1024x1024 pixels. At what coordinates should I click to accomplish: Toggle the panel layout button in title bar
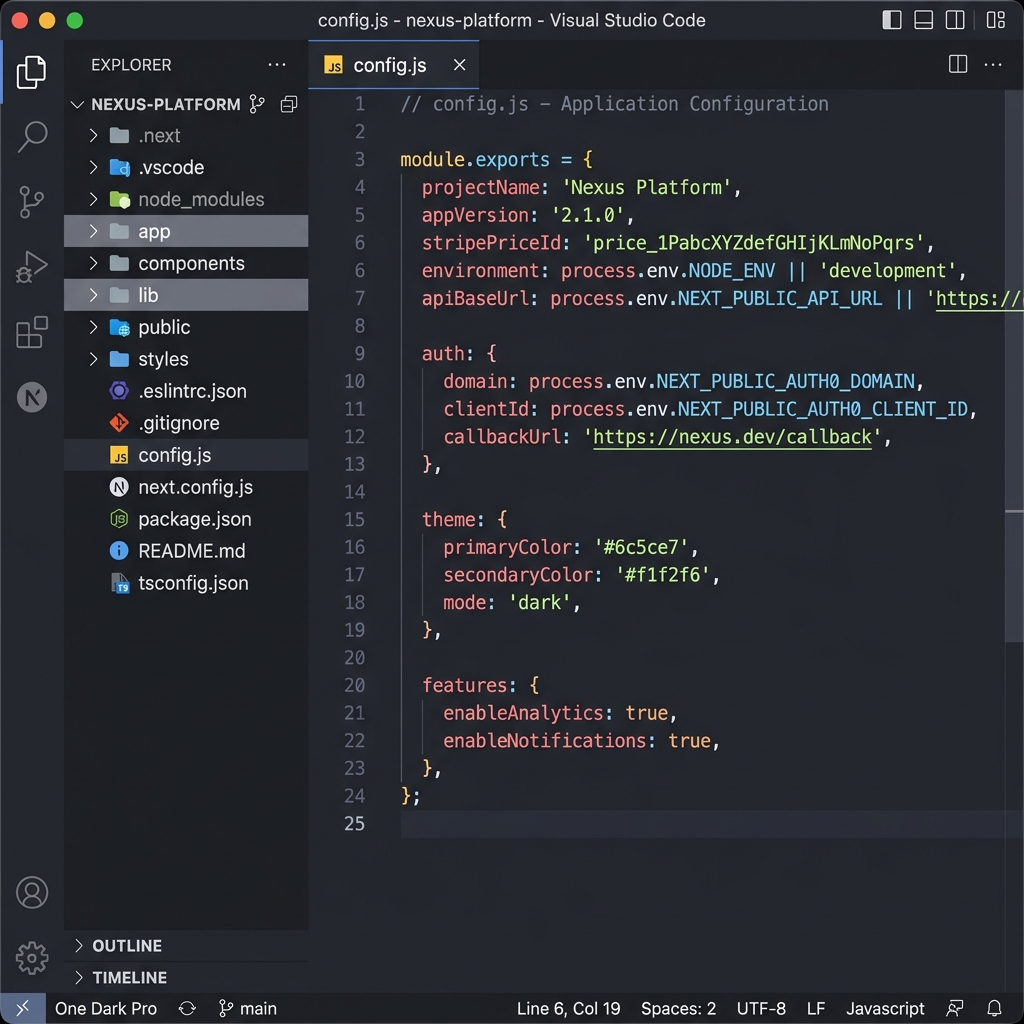click(924, 20)
